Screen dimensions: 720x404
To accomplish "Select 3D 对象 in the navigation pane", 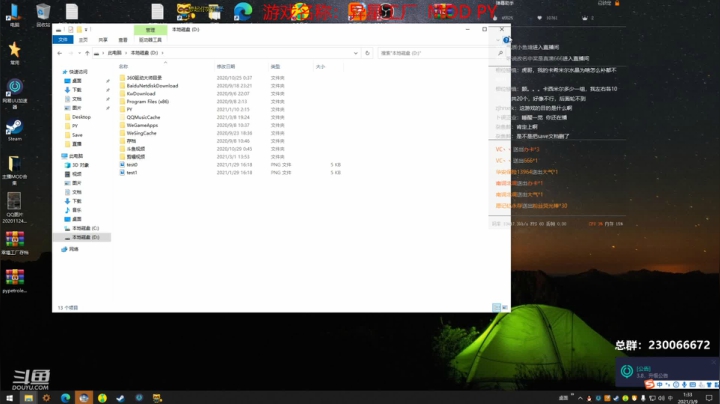I will (80, 165).
